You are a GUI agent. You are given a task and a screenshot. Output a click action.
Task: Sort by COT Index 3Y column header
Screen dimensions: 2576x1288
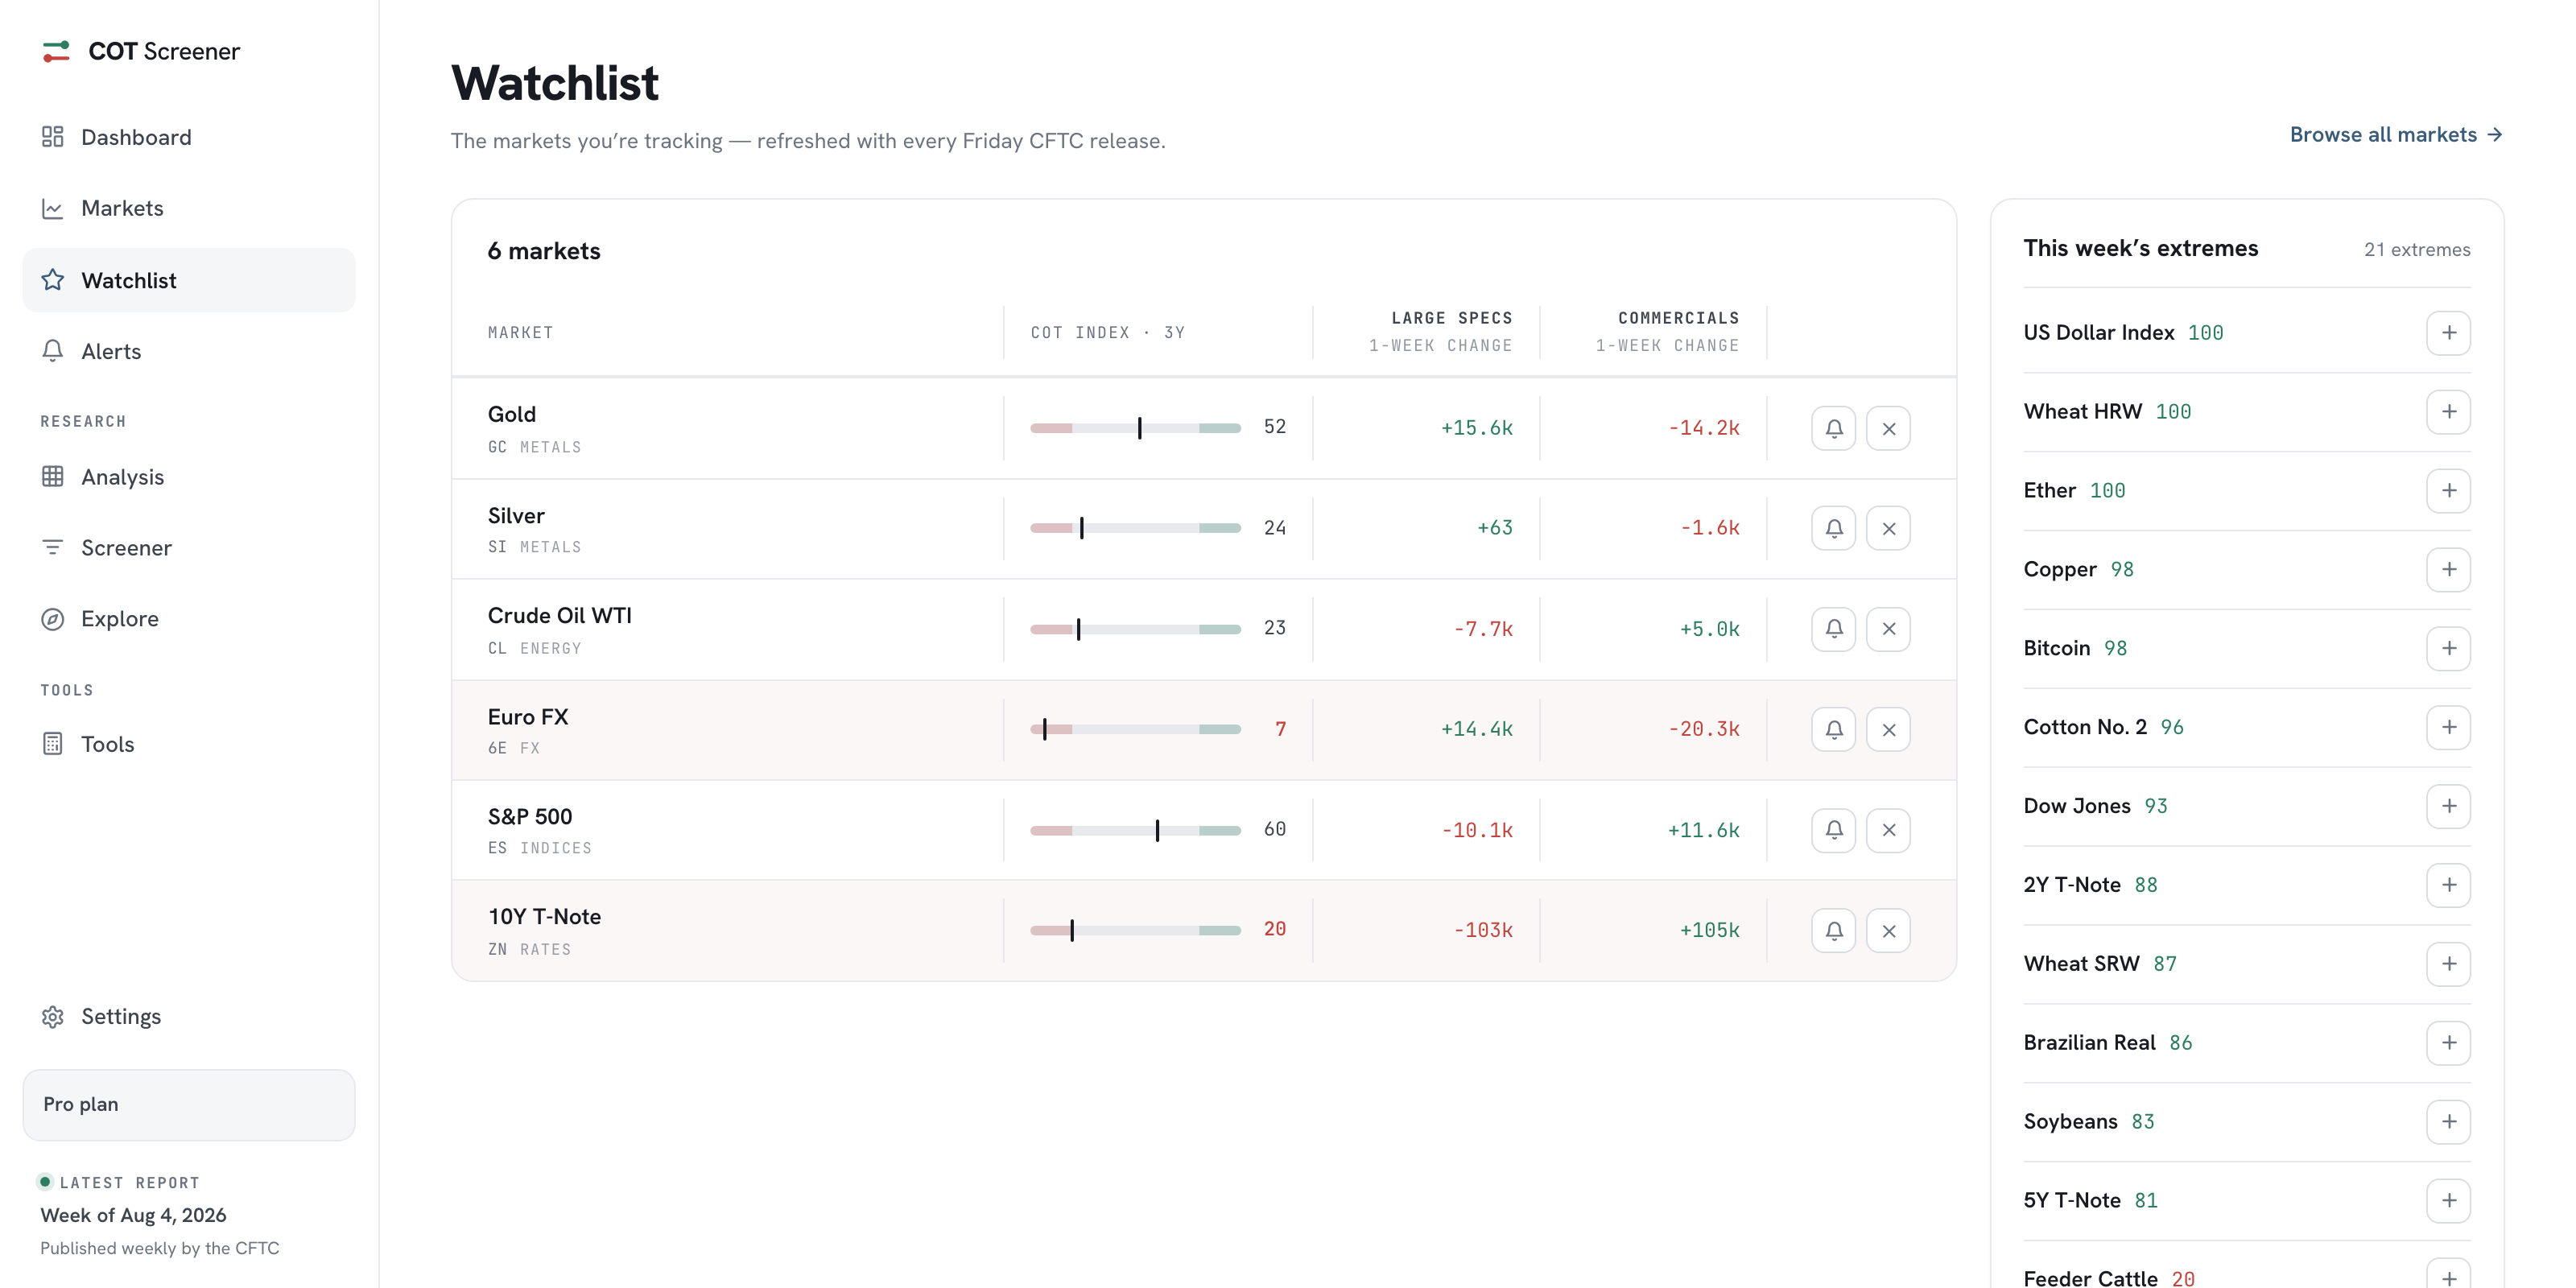[x=1107, y=332]
